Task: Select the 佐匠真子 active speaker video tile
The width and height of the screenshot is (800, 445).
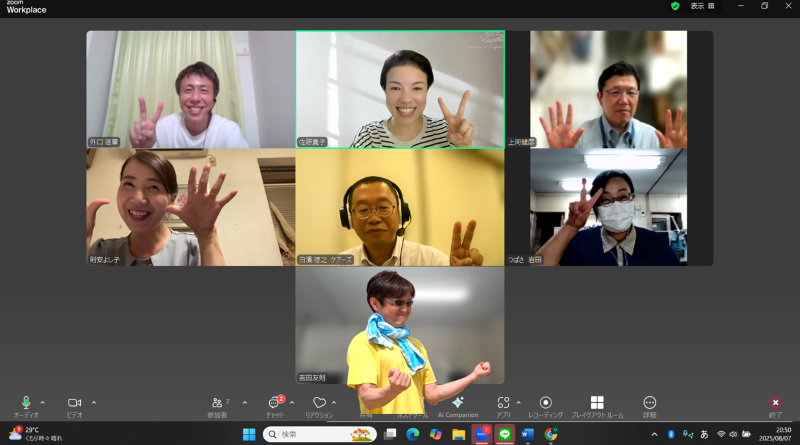Action: [399, 90]
